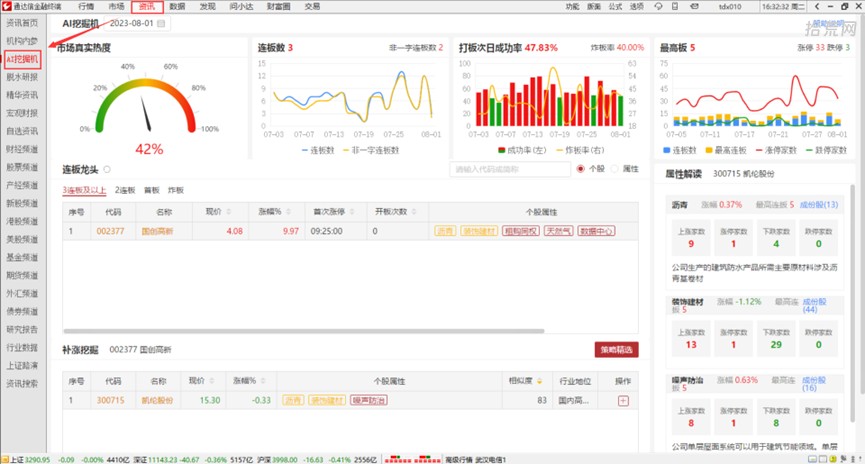Toggle 涨停家数 legend series
The image size is (865, 464).
tap(776, 150)
